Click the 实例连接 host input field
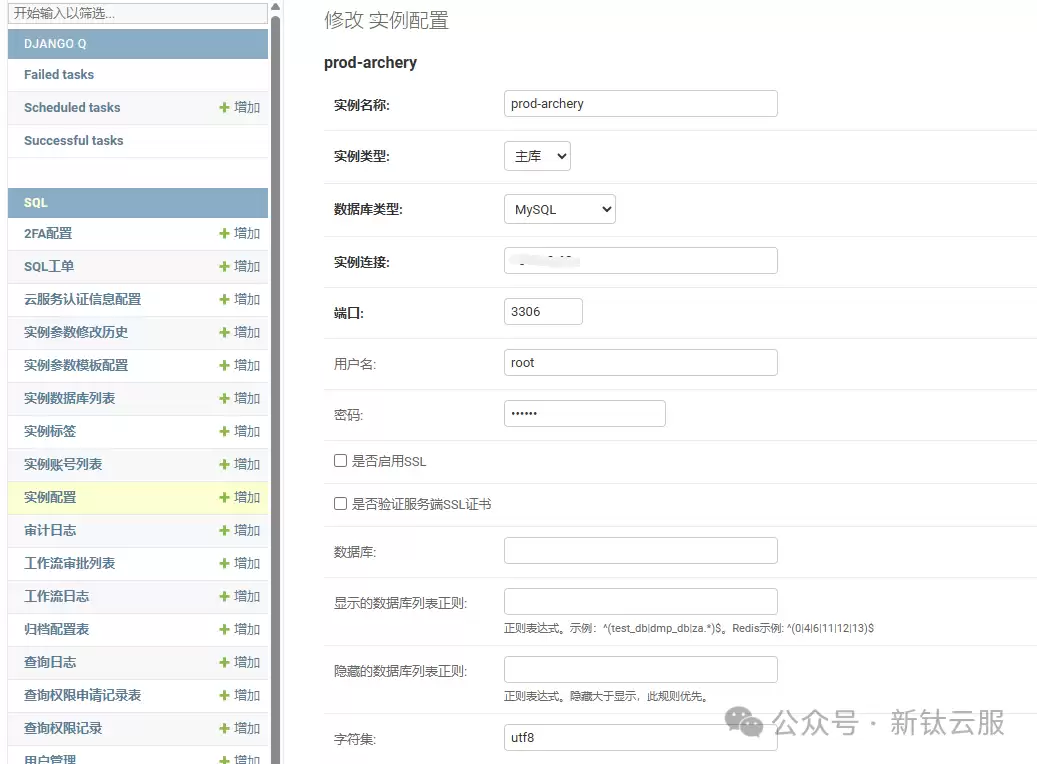1037x764 pixels. click(x=640, y=261)
